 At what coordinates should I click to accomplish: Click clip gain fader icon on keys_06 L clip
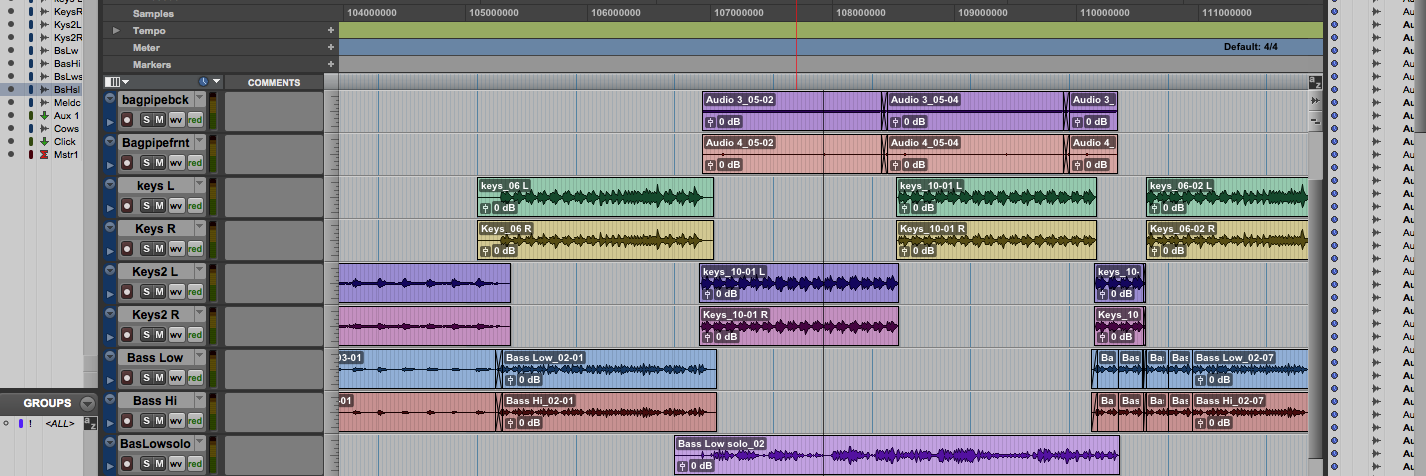(486, 208)
